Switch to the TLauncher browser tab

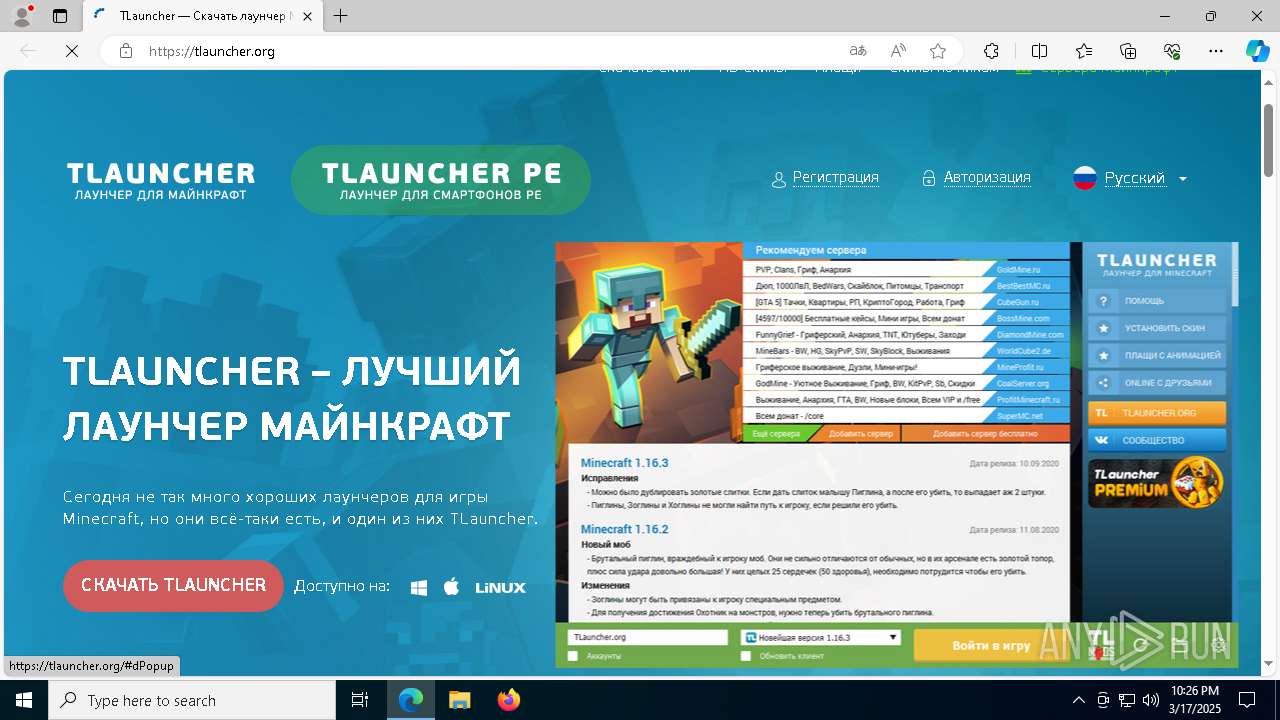click(x=203, y=16)
